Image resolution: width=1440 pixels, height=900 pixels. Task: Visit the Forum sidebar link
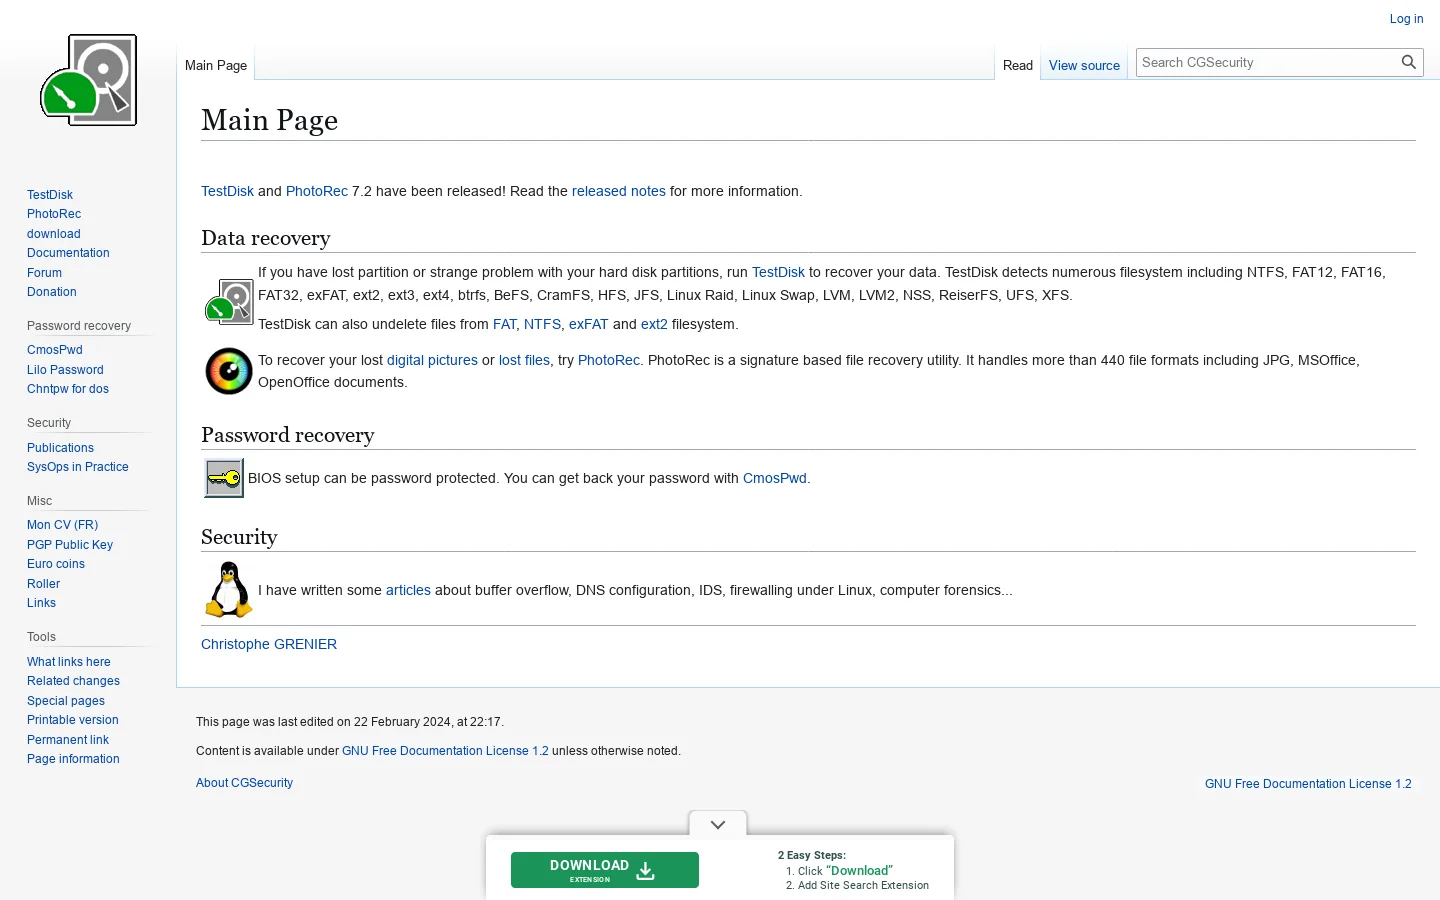pyautogui.click(x=44, y=273)
